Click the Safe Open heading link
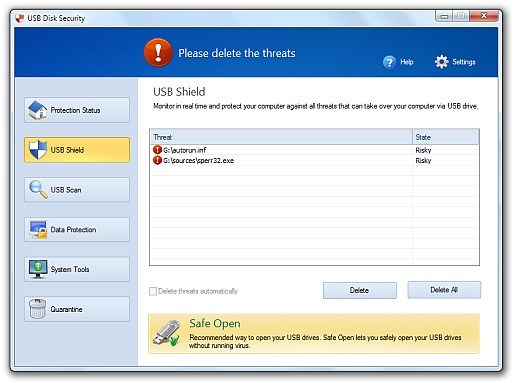The height and width of the screenshot is (383, 515). pos(215,323)
